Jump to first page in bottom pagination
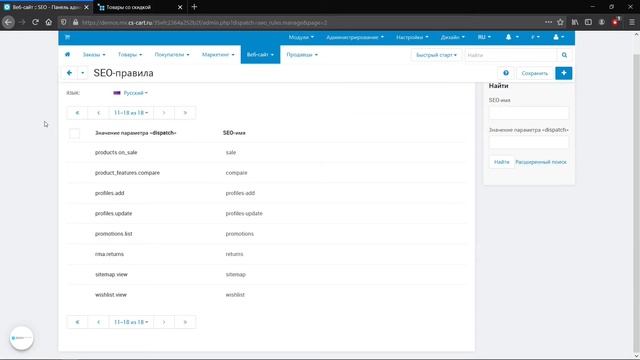This screenshot has width=640, height=360. [77, 322]
